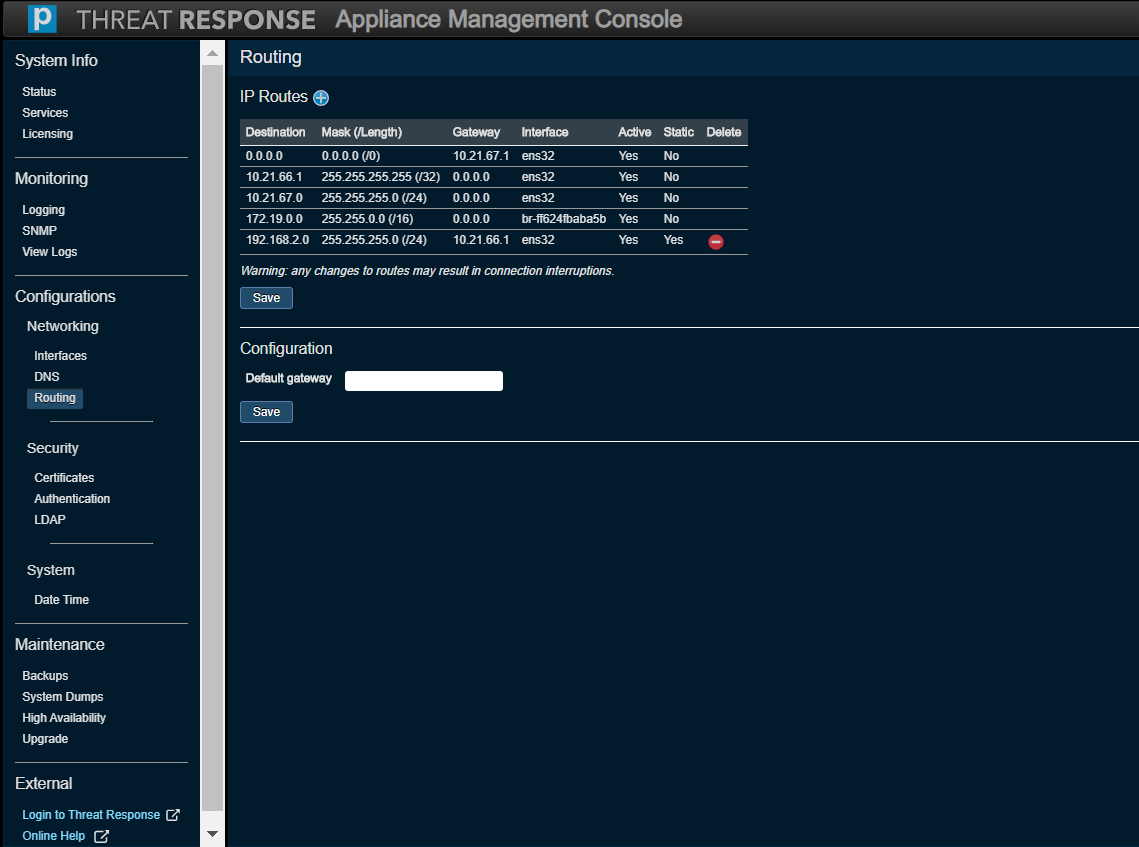This screenshot has width=1139, height=847.
Task: Open the SNMP monitoring settings
Action: tap(39, 231)
